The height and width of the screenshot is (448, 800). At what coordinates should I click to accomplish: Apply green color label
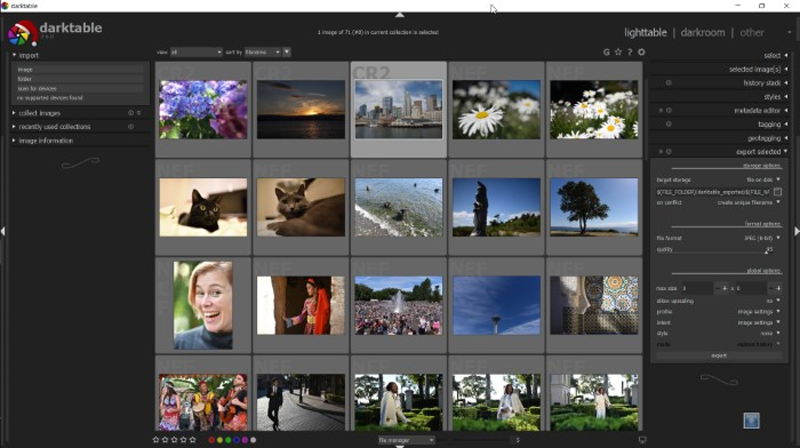tap(228, 440)
